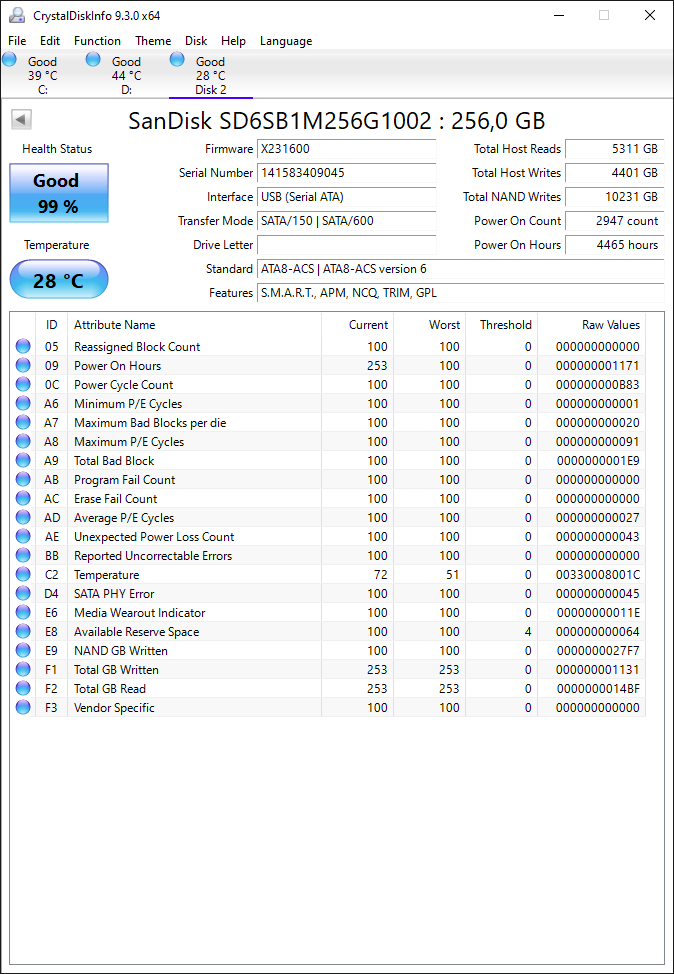Open the Function menu

[98, 41]
